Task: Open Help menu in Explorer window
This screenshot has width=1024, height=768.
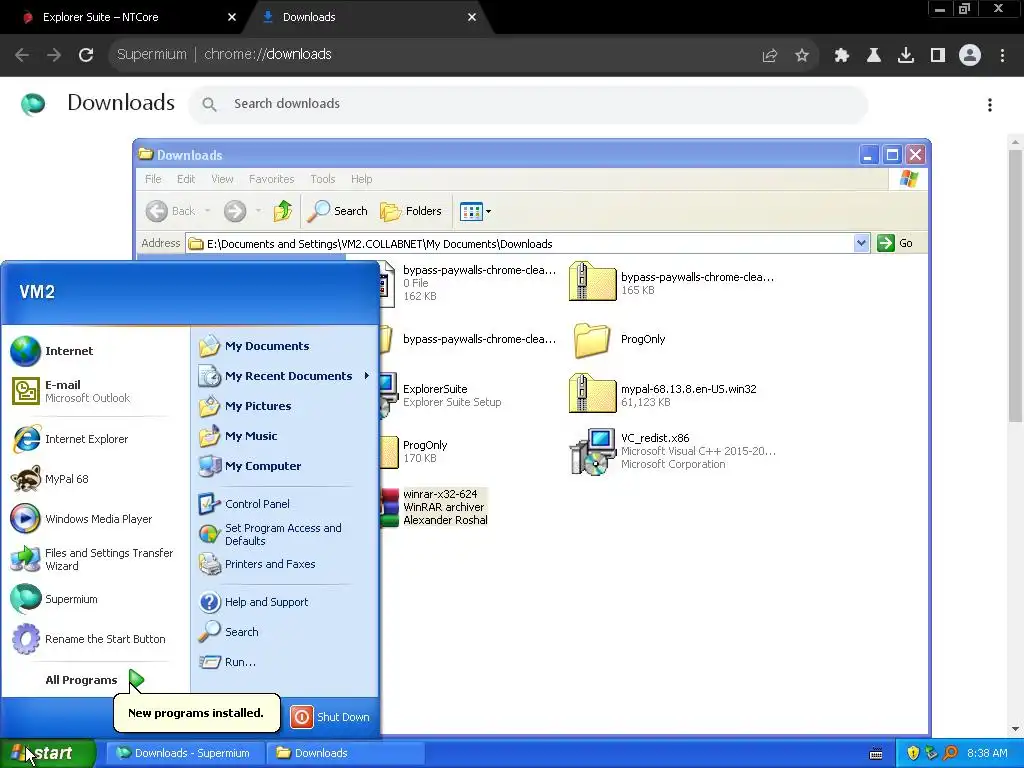Action: [x=361, y=179]
